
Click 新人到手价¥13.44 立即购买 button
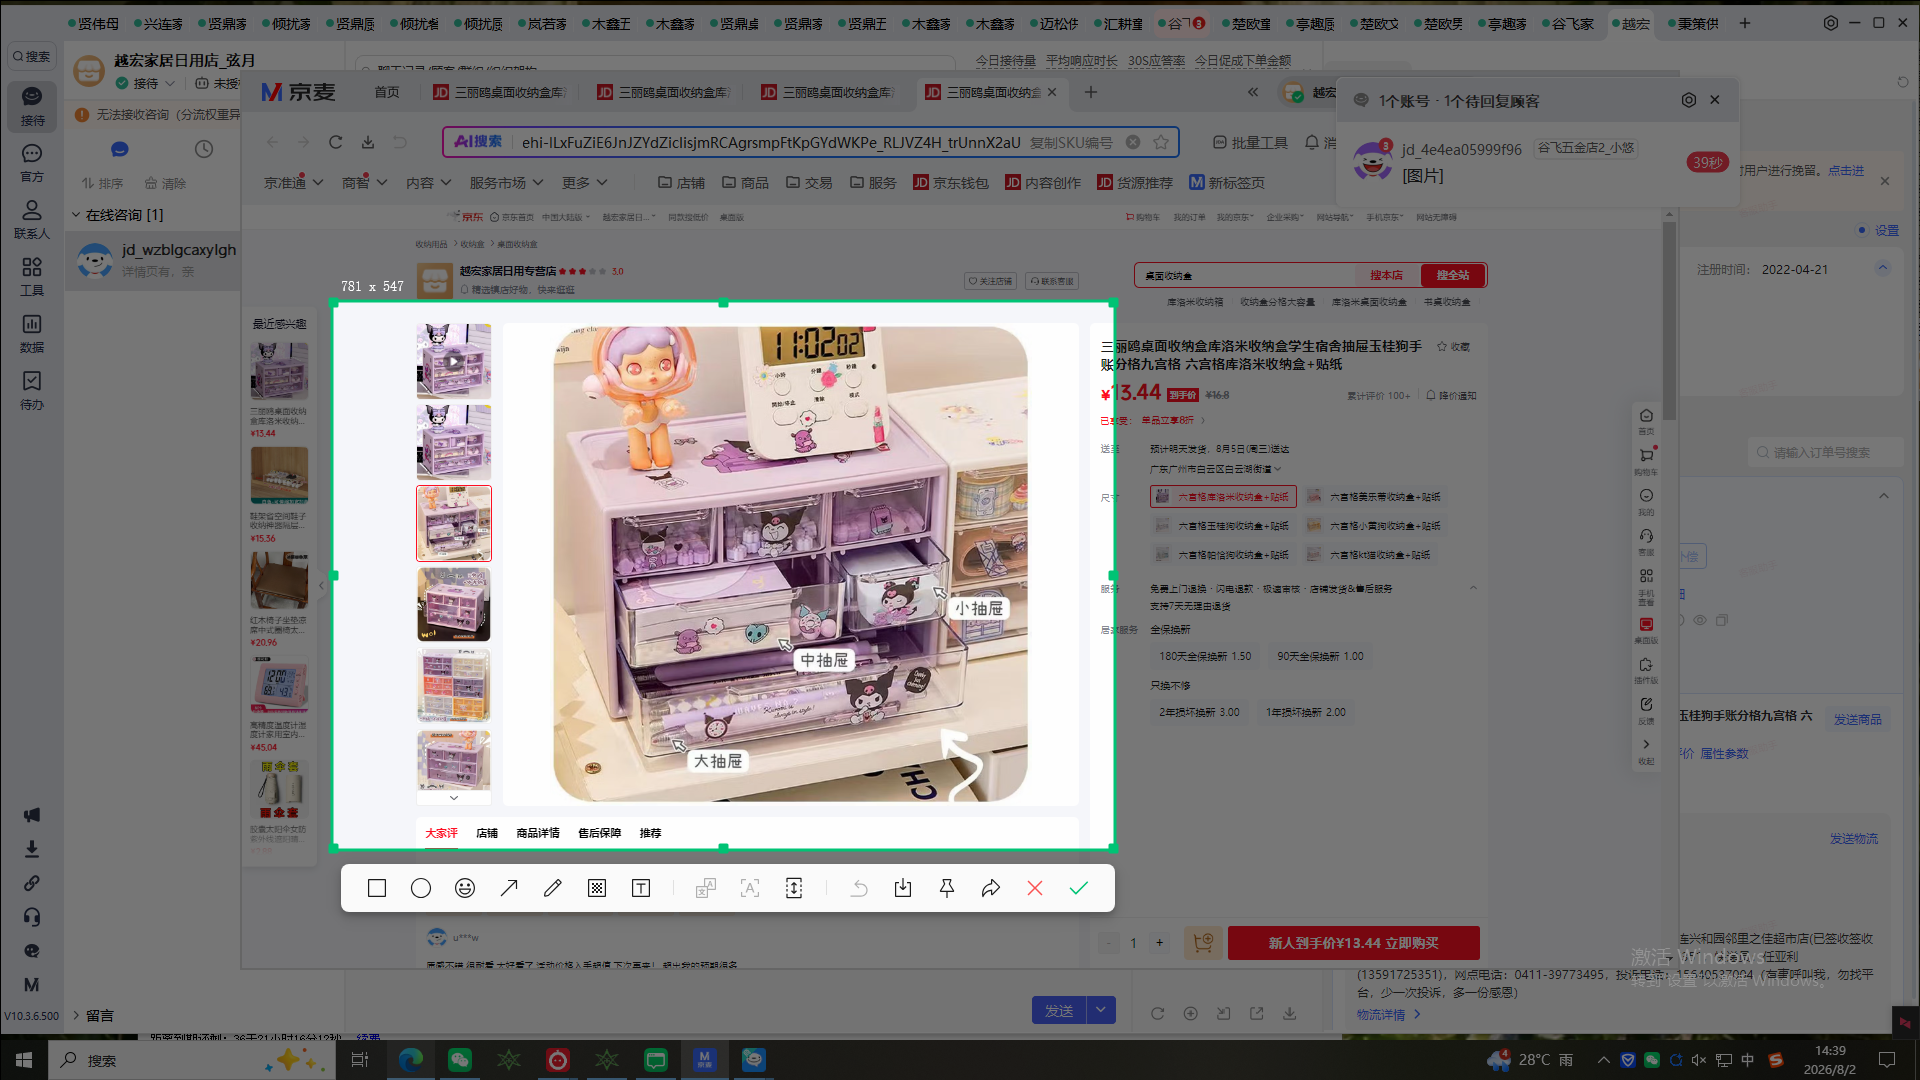pyautogui.click(x=1354, y=943)
